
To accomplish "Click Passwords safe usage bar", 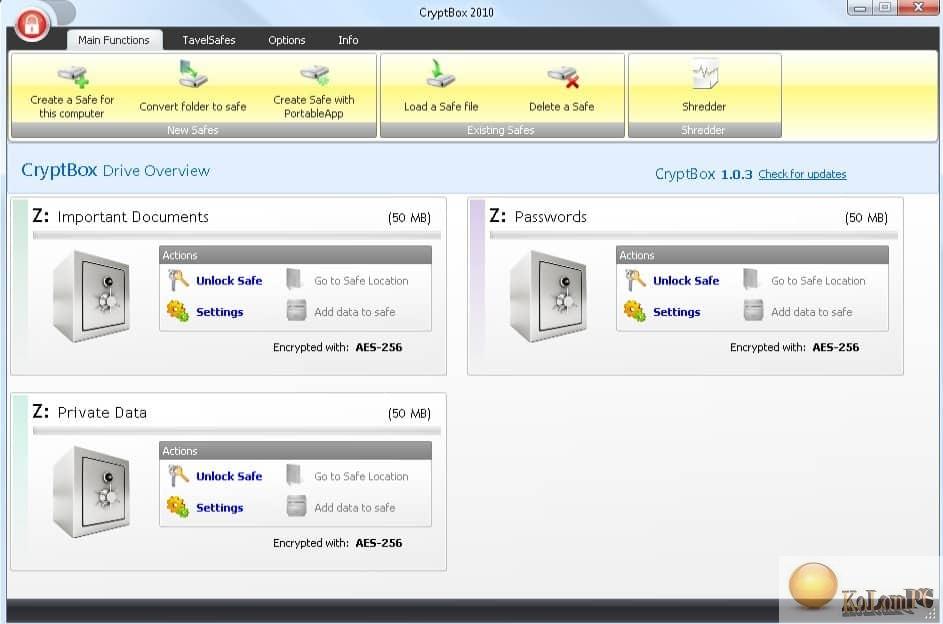I will point(693,235).
